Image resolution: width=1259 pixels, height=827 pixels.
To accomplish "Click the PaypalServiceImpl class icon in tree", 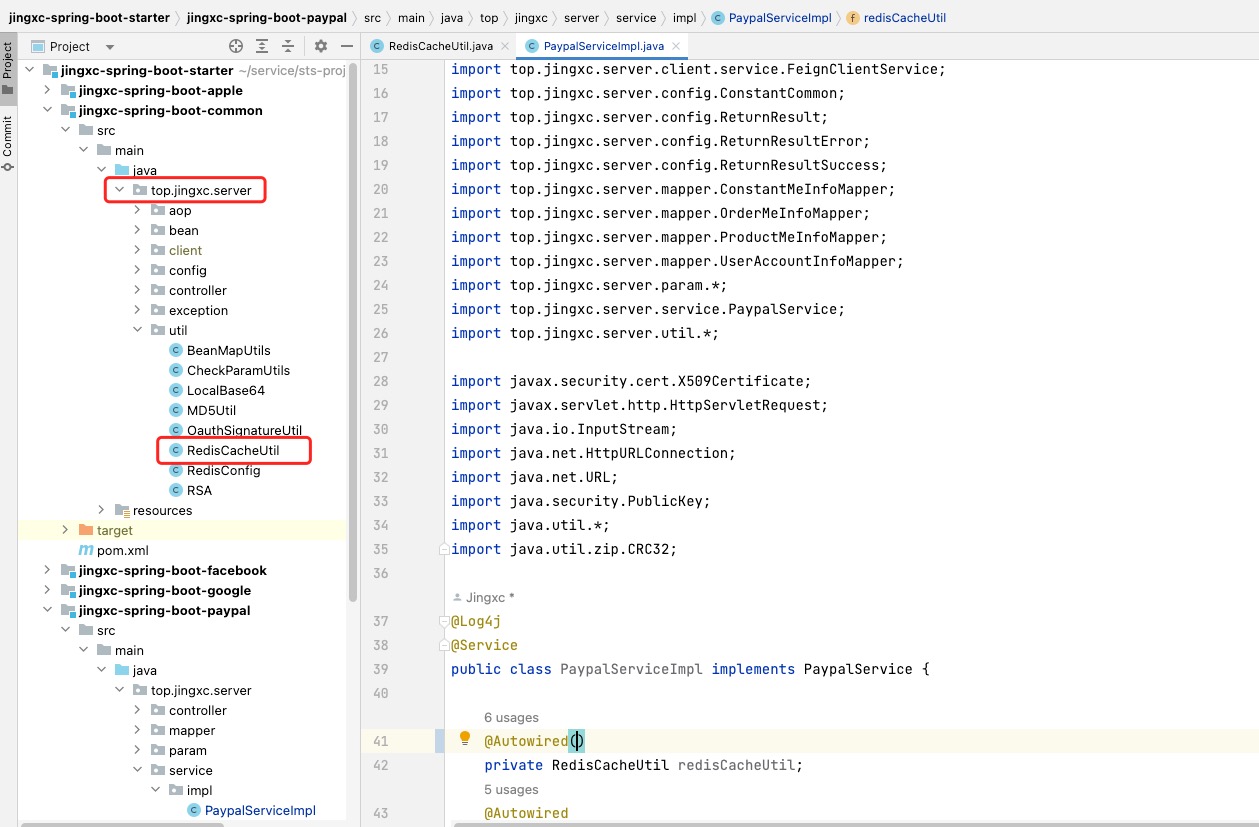I will 194,810.
